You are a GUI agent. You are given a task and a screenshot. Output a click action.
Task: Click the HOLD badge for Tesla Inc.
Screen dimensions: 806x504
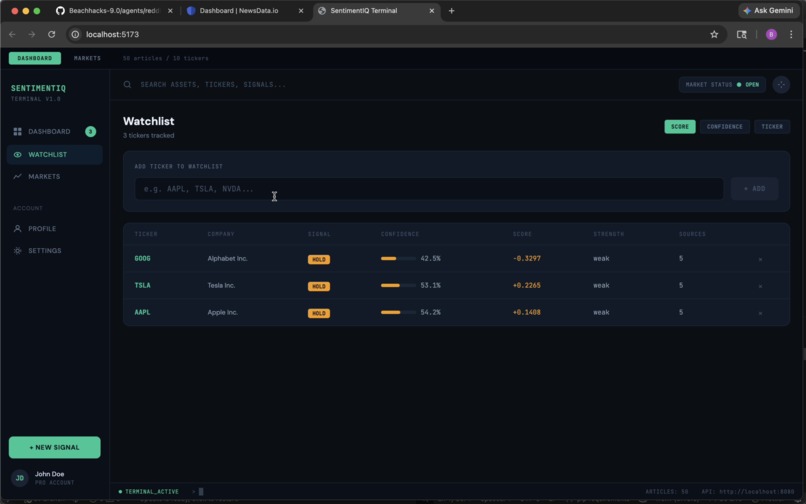(319, 286)
